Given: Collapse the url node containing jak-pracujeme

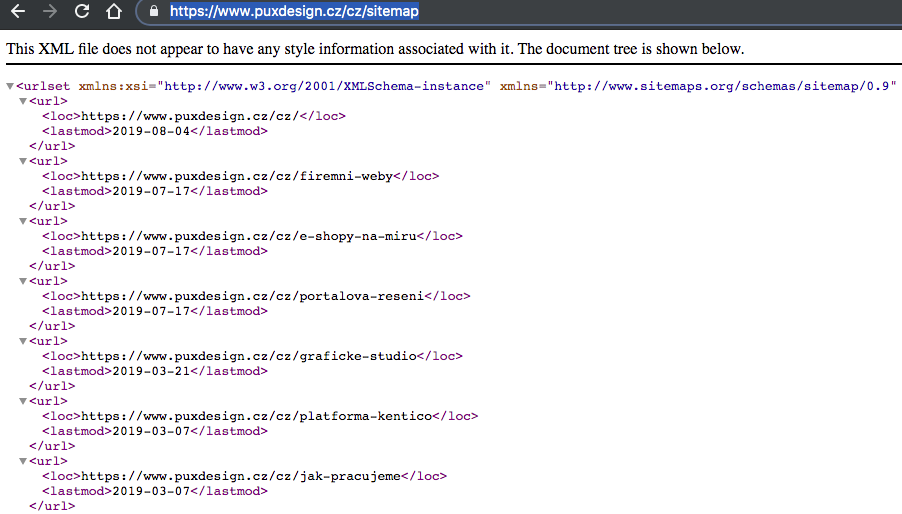Looking at the screenshot, I should (x=23, y=461).
